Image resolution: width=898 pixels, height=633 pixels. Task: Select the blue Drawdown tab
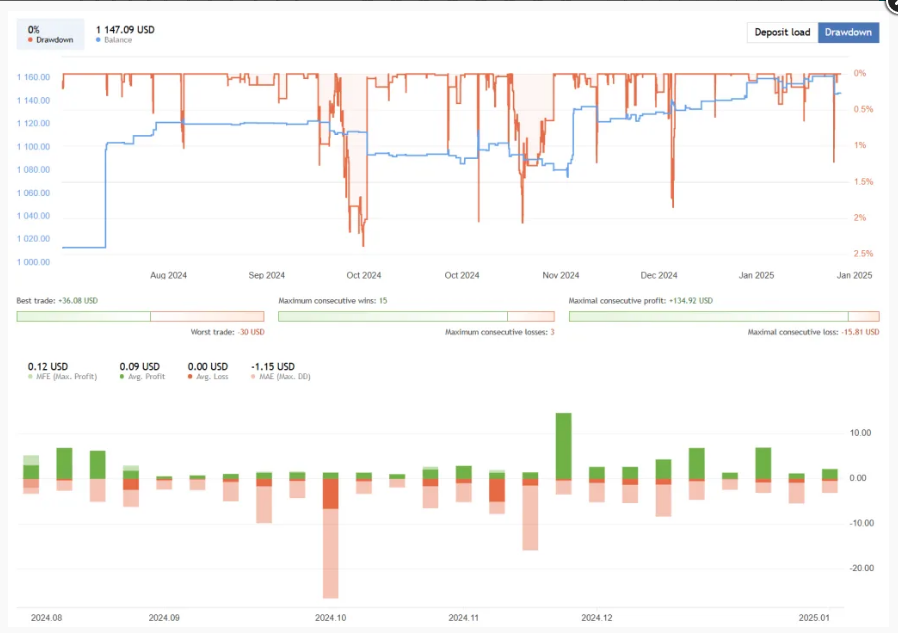pyautogui.click(x=848, y=32)
